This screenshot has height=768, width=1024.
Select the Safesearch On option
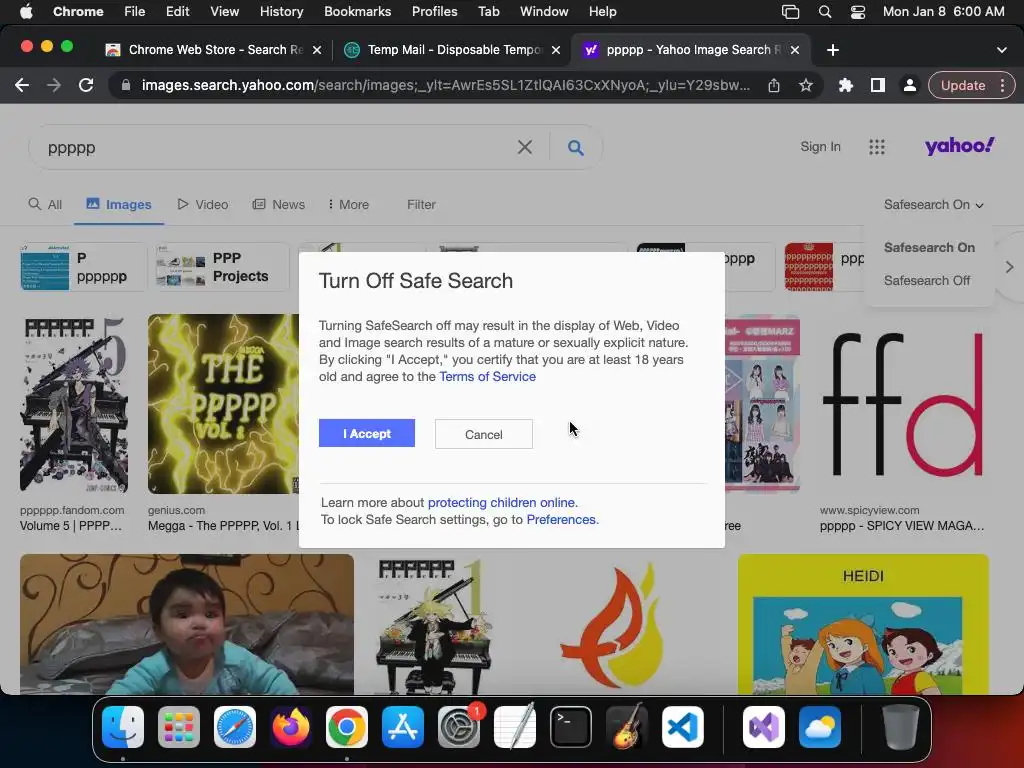(929, 248)
